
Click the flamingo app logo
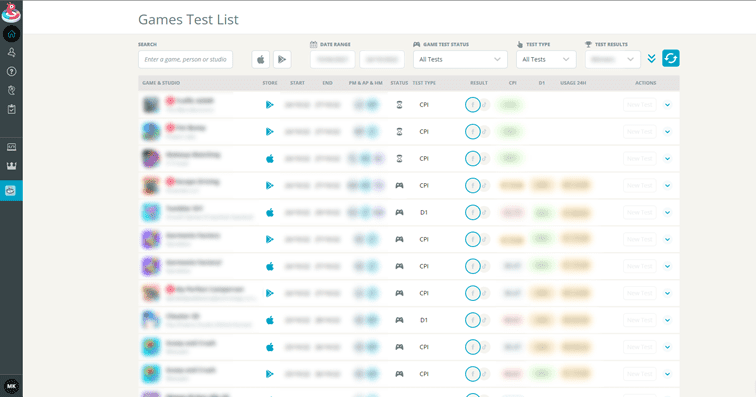(11, 12)
